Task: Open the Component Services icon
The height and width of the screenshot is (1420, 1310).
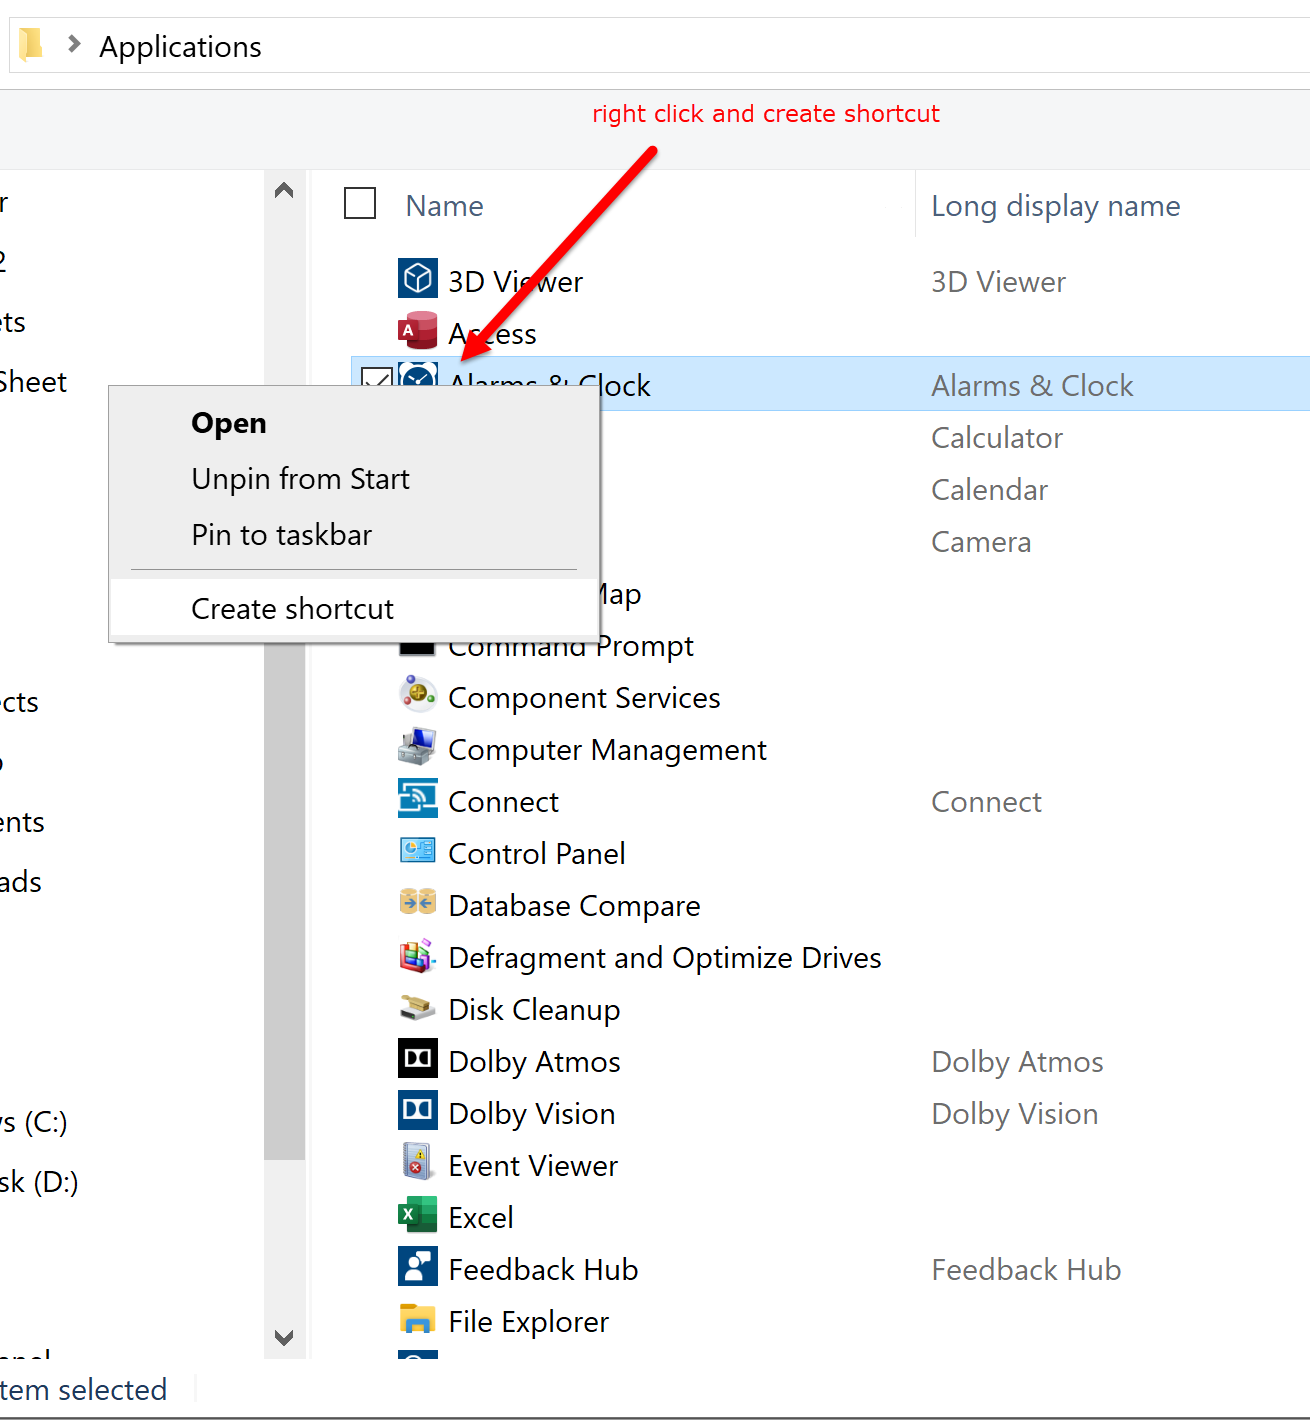Action: click(x=417, y=694)
